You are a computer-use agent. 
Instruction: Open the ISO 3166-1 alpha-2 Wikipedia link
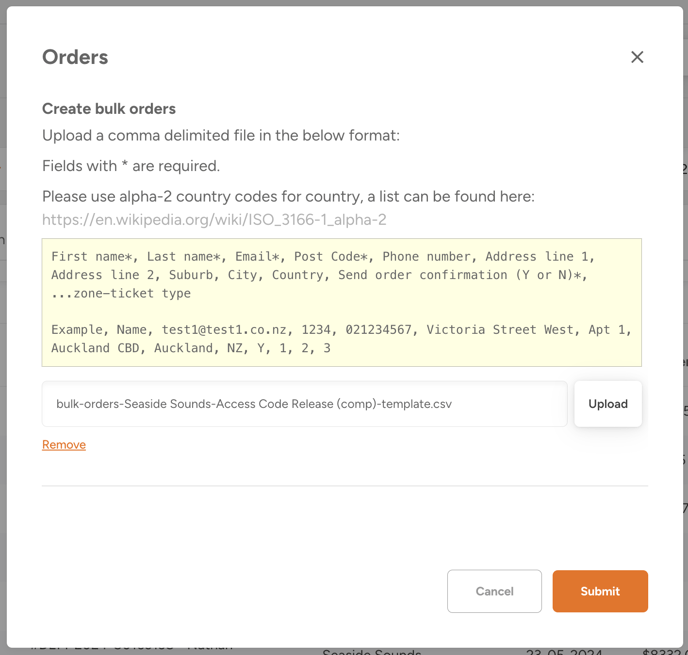point(214,220)
